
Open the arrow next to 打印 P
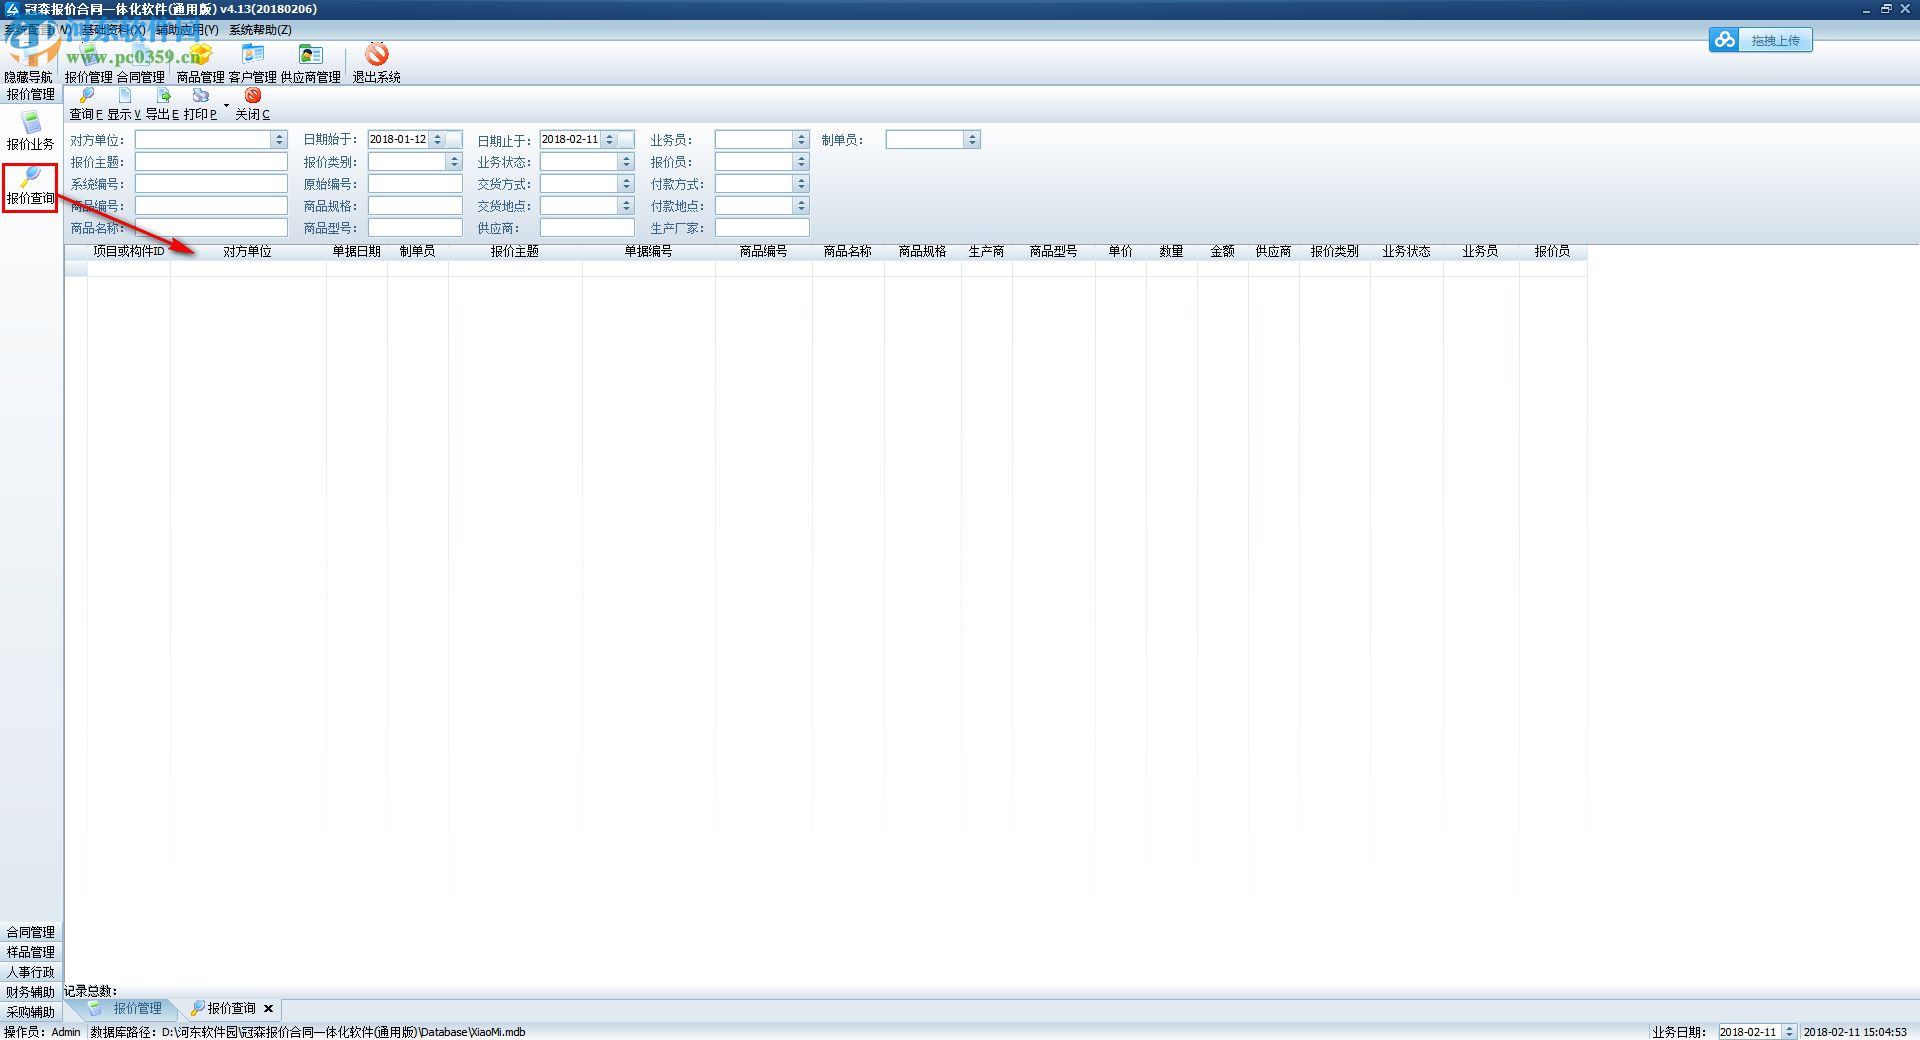pyautogui.click(x=226, y=105)
